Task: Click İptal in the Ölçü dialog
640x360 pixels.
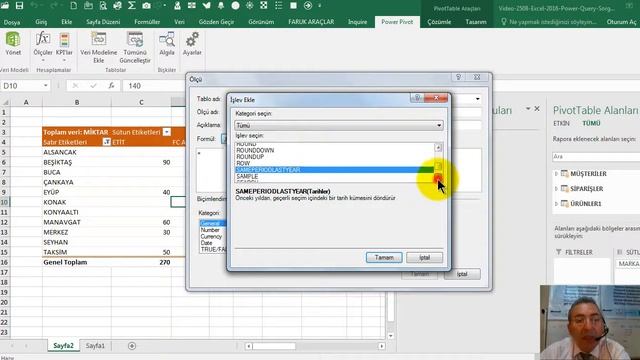Action: coord(462,274)
